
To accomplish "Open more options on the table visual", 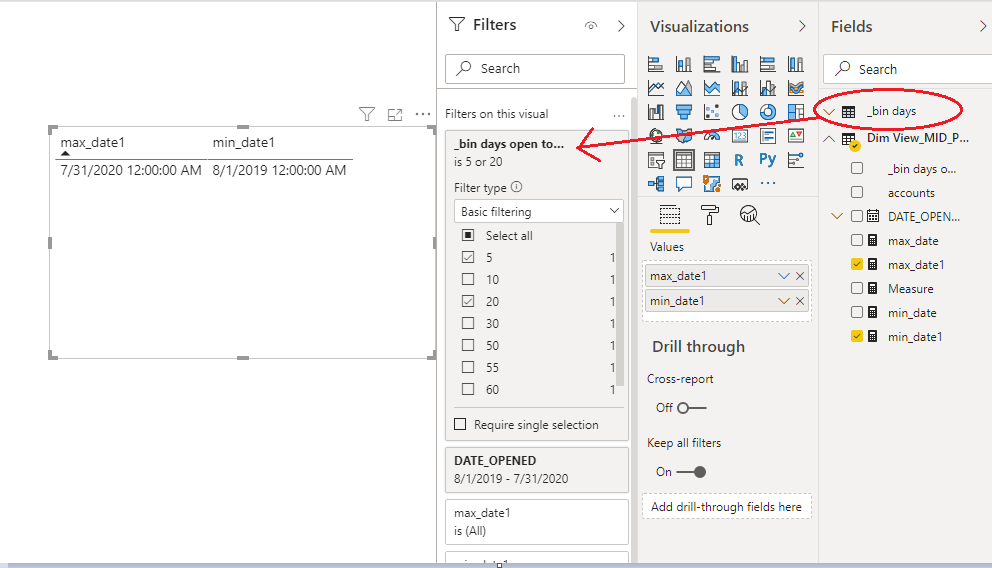I will (x=423, y=114).
